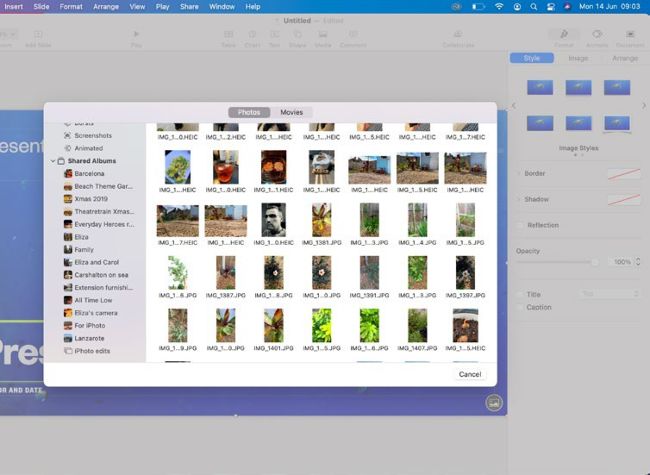Collapse the Shared Albums section

(53, 161)
